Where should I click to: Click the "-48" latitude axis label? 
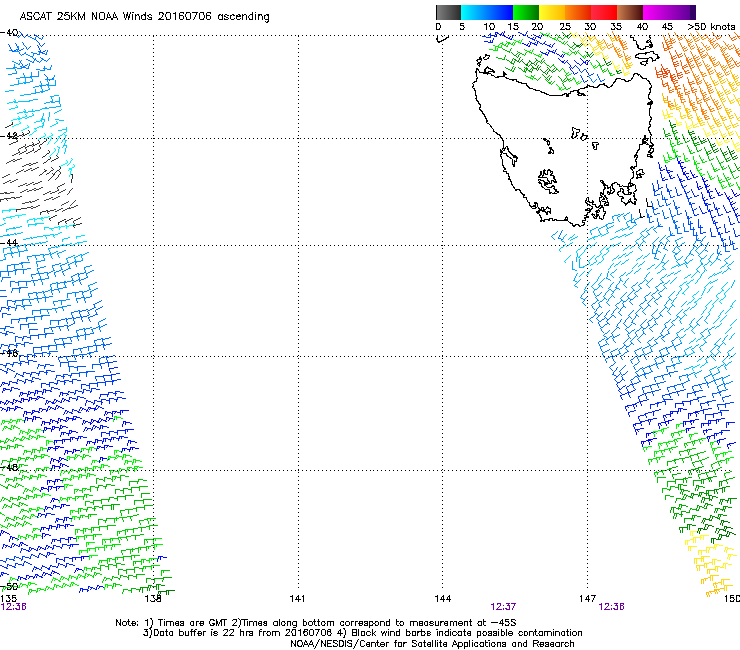[x=9, y=467]
